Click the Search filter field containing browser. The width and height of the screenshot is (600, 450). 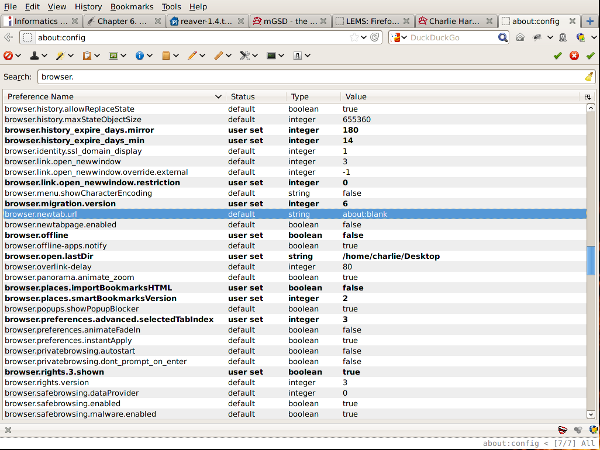pyautogui.click(x=316, y=77)
